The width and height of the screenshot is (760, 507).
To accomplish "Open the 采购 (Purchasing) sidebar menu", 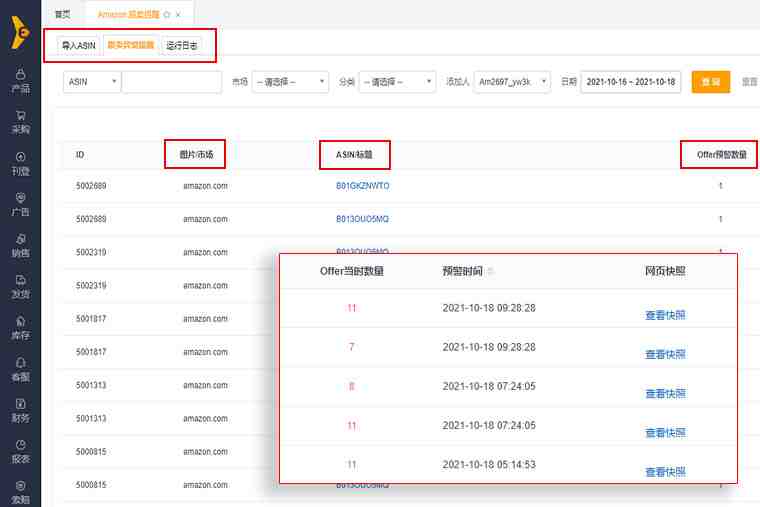I will (x=20, y=122).
